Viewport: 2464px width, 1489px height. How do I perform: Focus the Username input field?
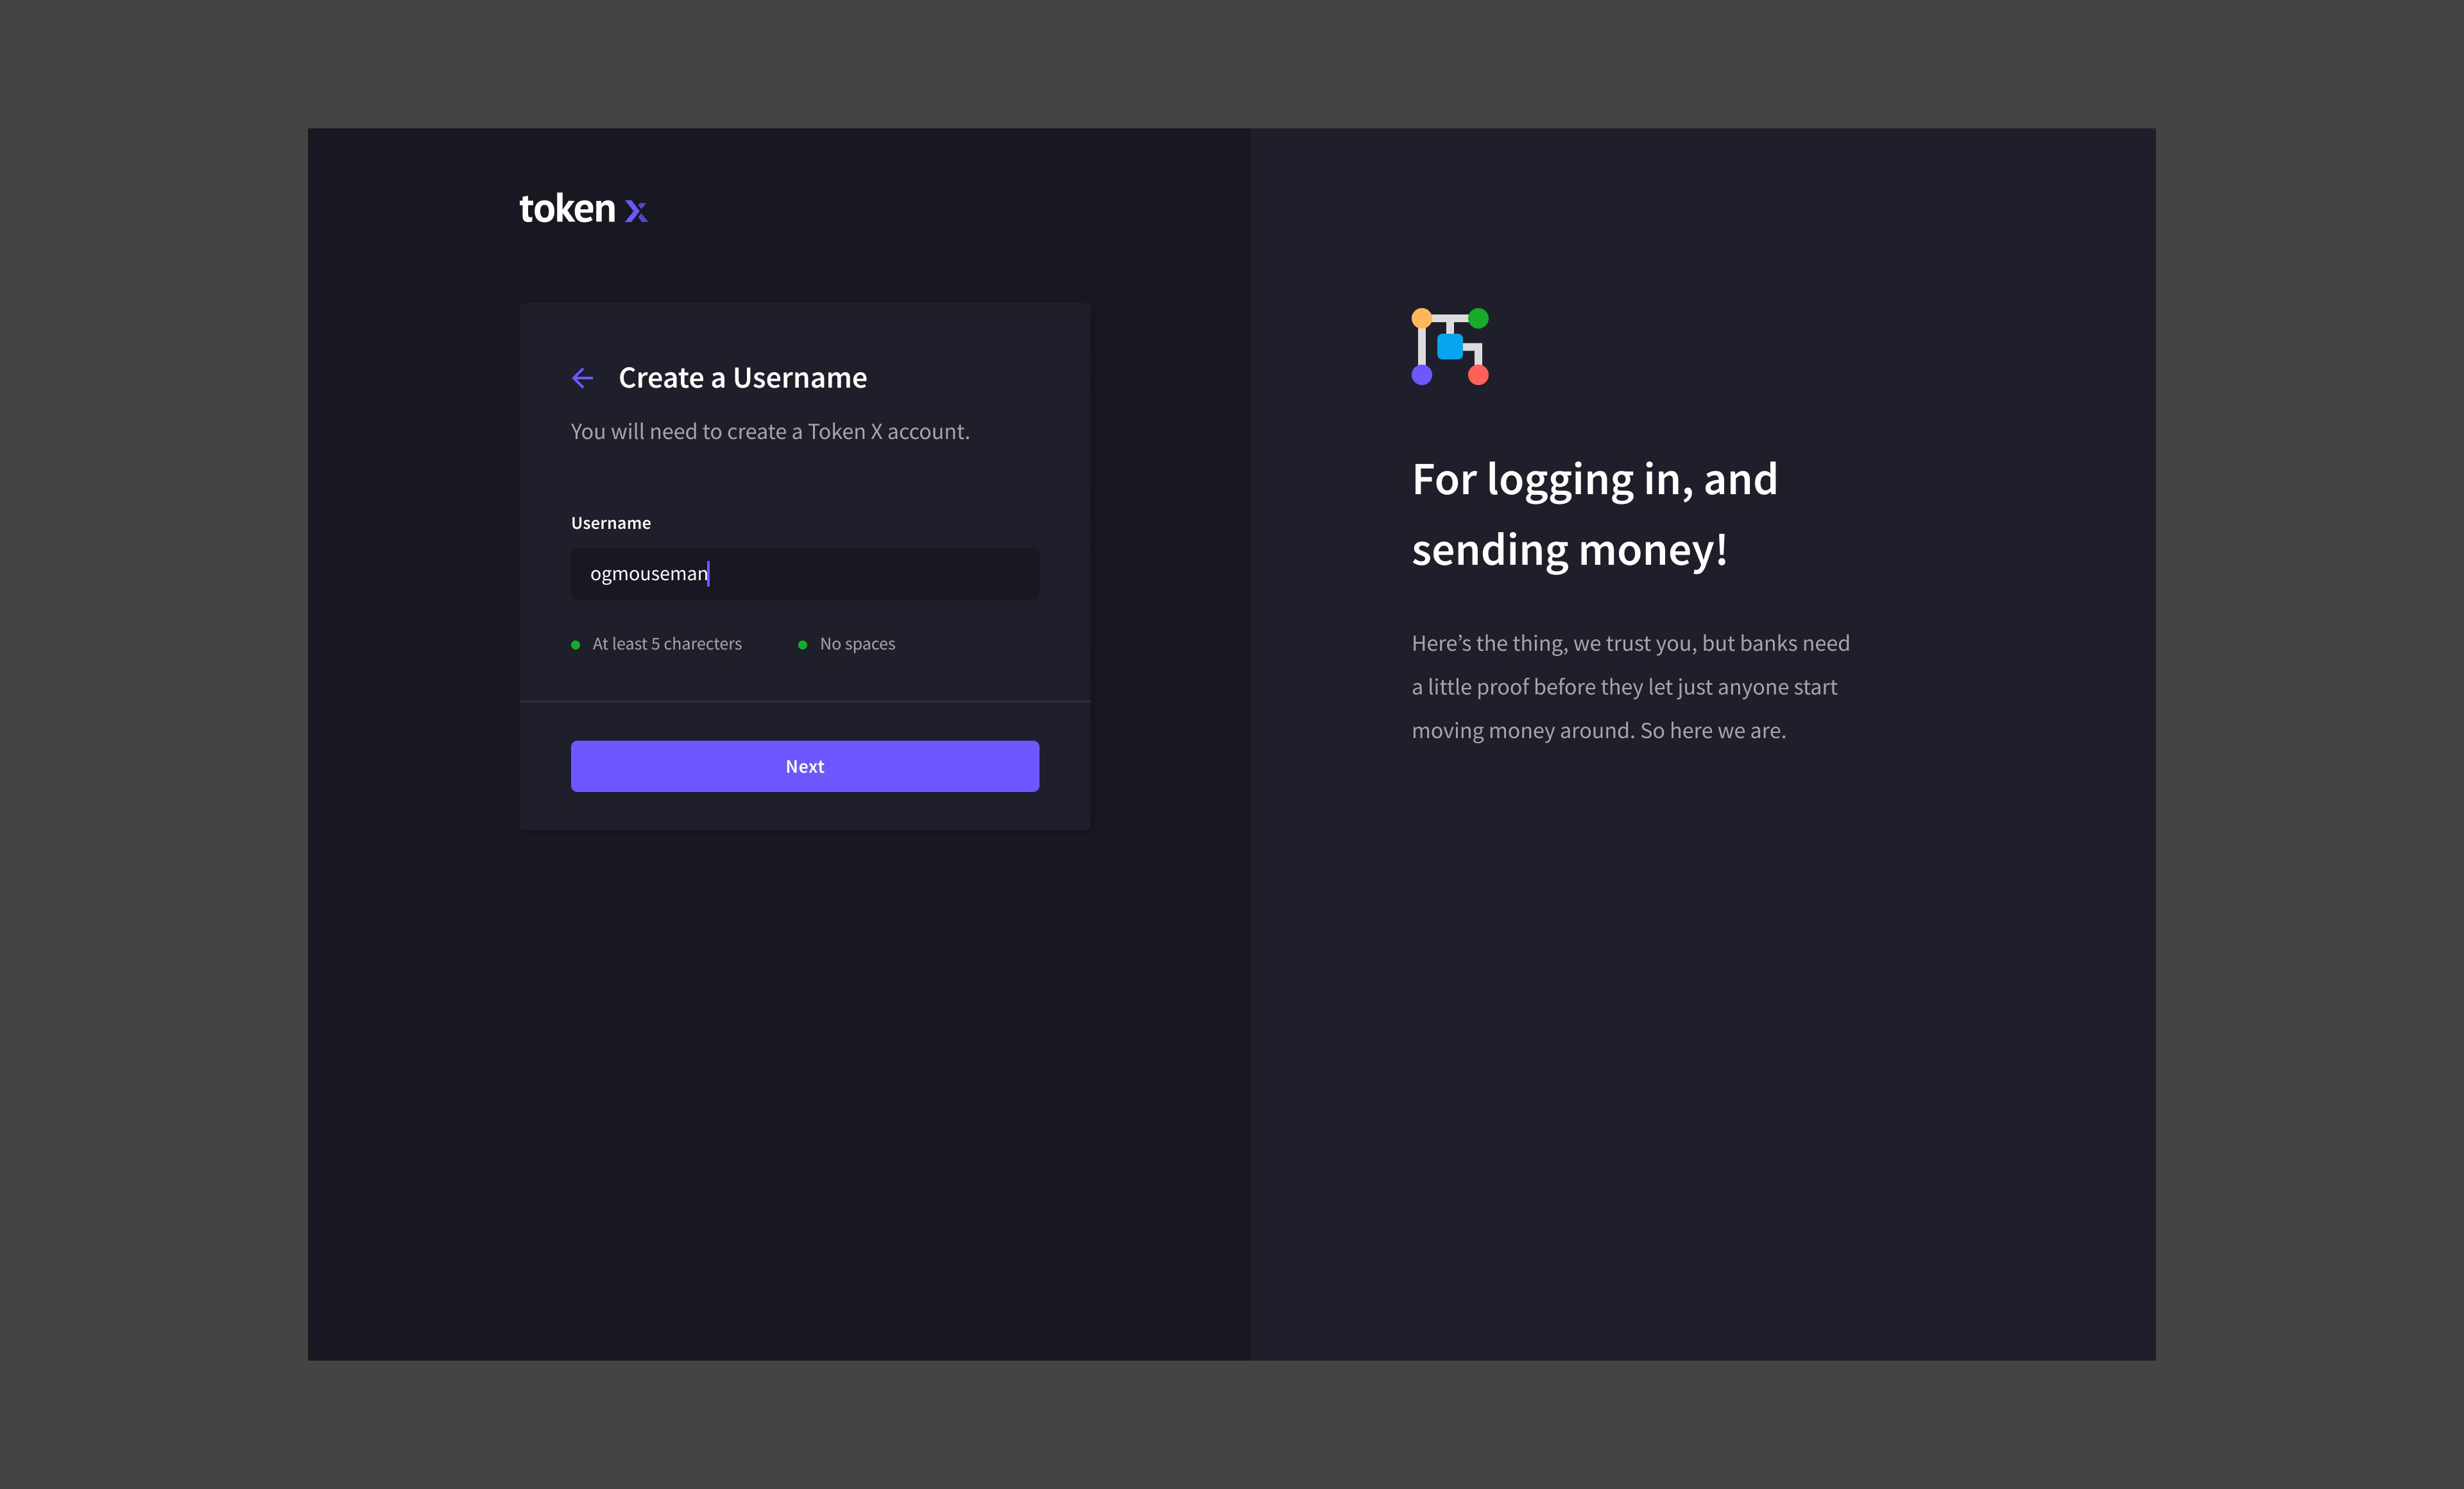pyautogui.click(x=804, y=573)
